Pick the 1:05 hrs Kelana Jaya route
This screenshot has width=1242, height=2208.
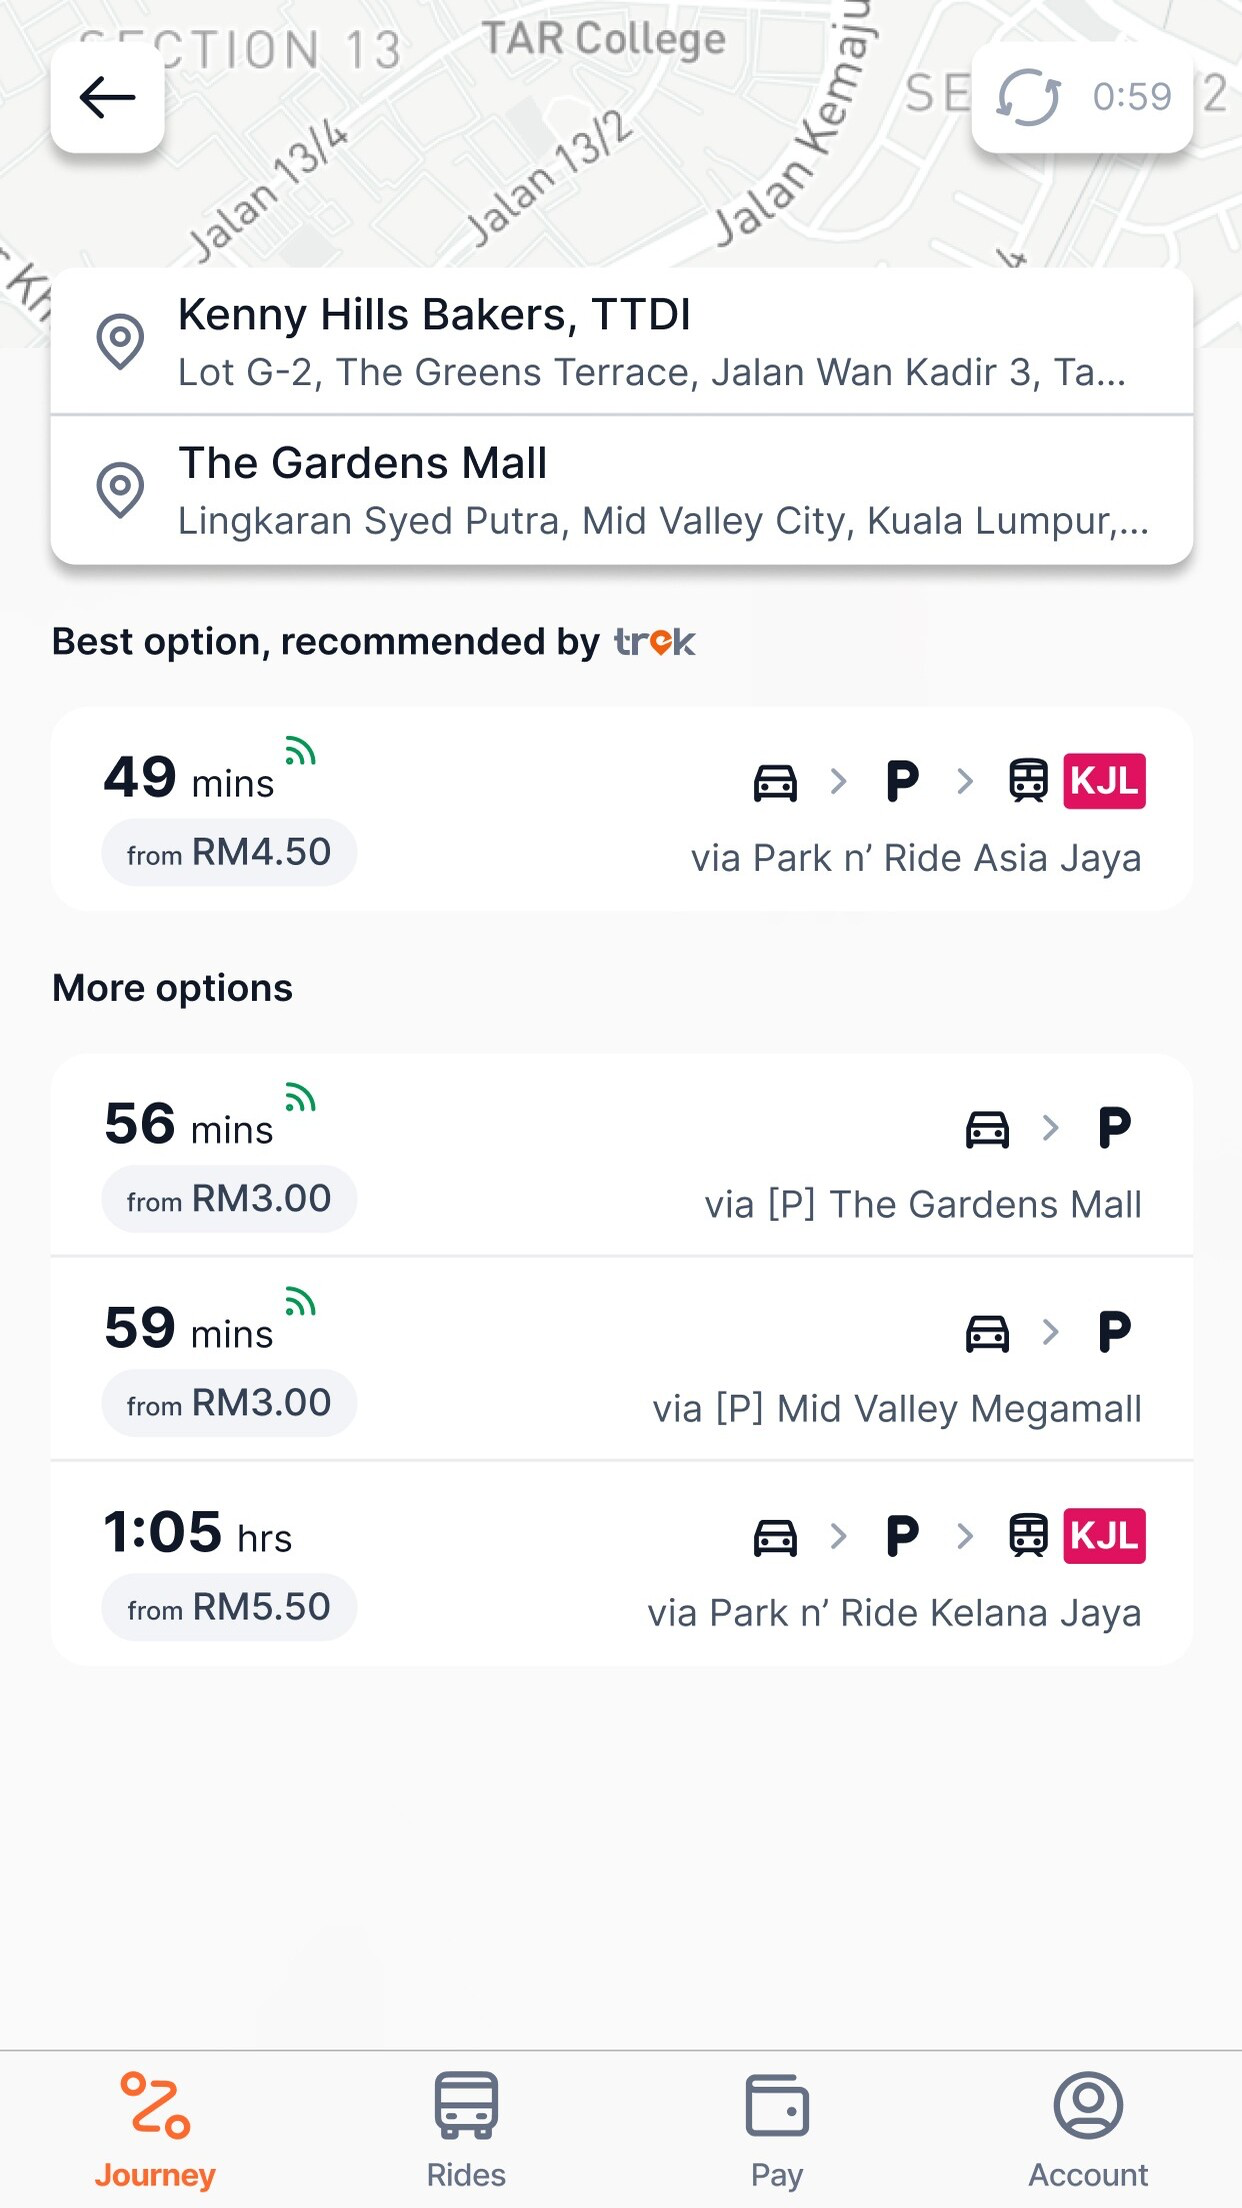click(x=621, y=1564)
